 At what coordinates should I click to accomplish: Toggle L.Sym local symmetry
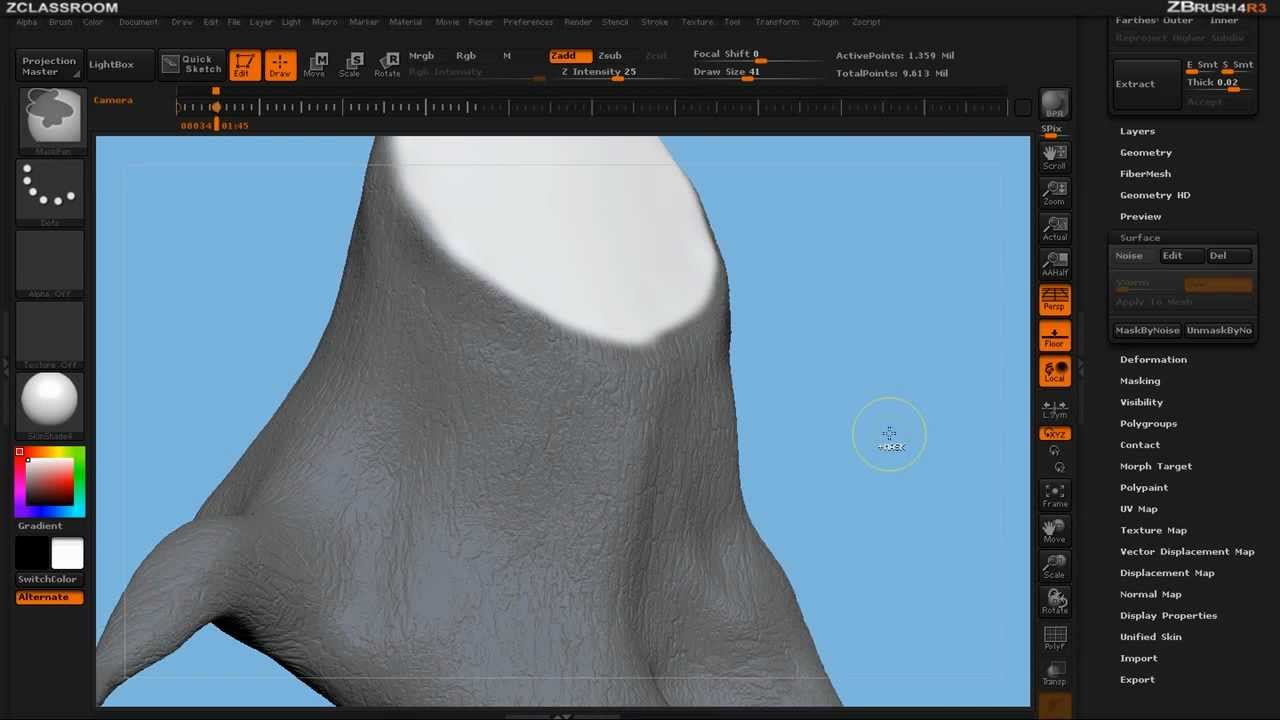[x=1054, y=410]
